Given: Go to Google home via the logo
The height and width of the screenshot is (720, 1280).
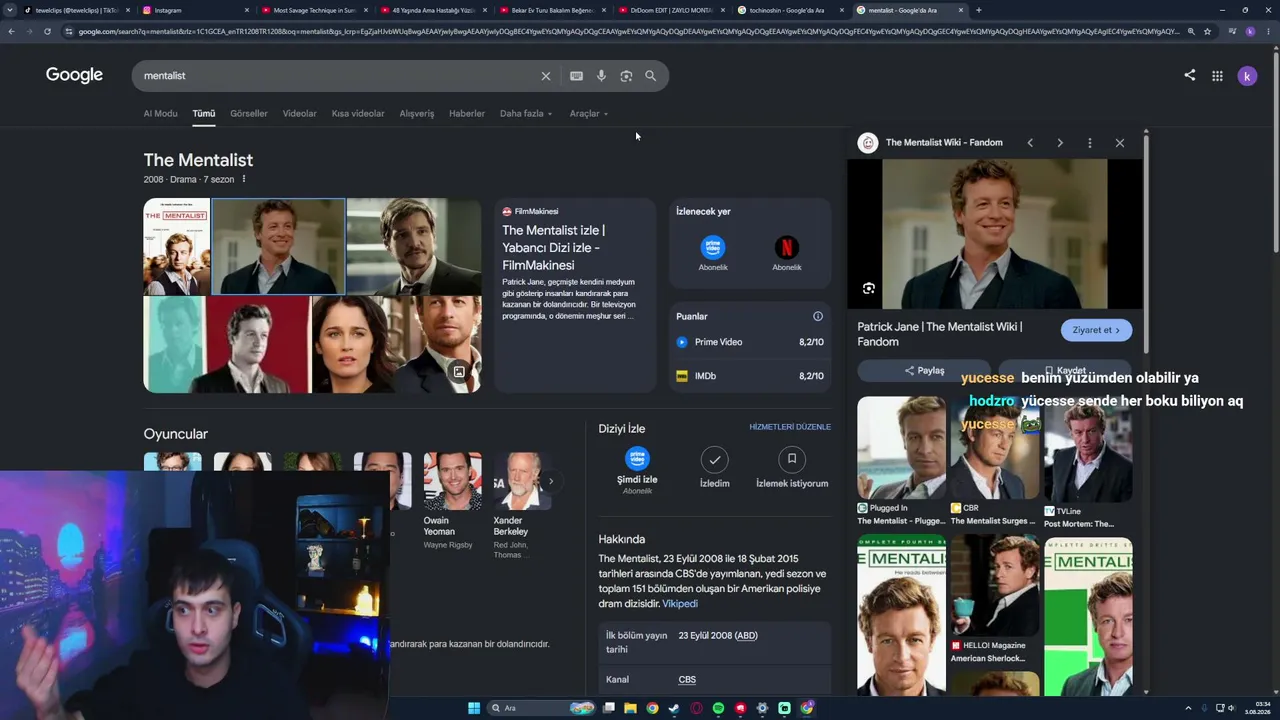Looking at the screenshot, I should click(74, 76).
